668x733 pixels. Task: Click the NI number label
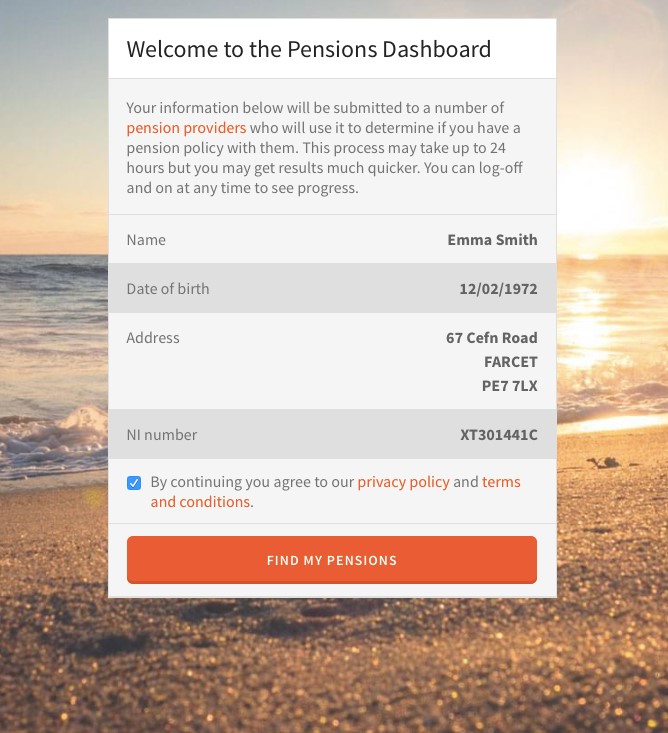(162, 435)
